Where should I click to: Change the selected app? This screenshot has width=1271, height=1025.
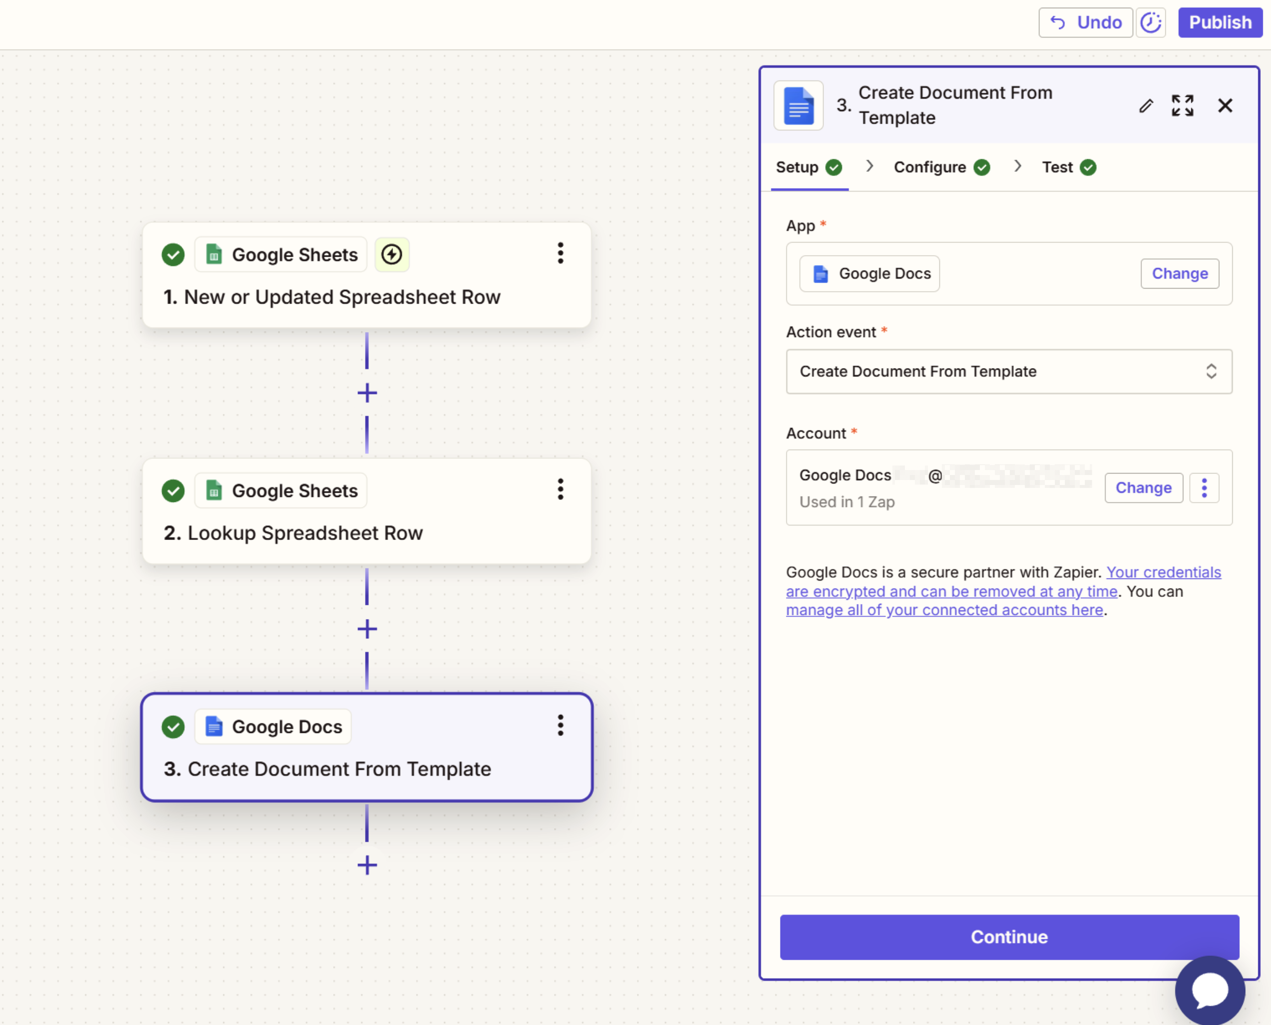(1180, 274)
